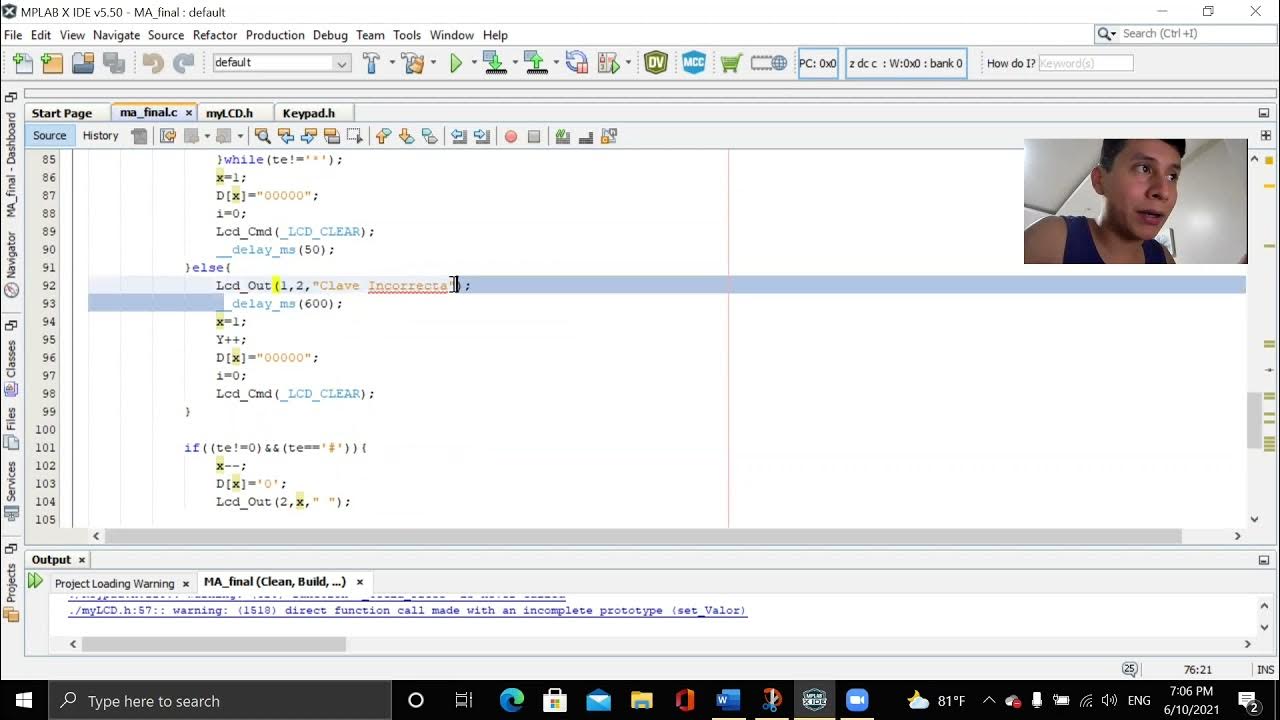Screen dimensions: 1280x720
Task: Click the New Project toolbar icon
Action: pos(52,63)
